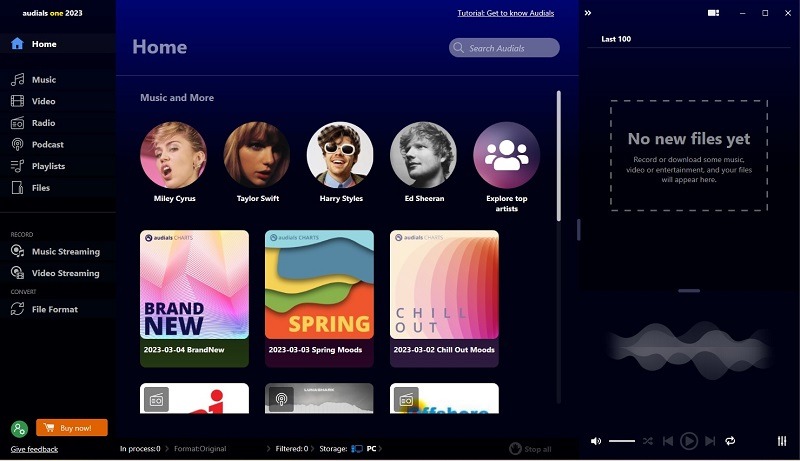The height and width of the screenshot is (461, 800).
Task: Select Harry Styles artist portrait
Action: coord(340,155)
